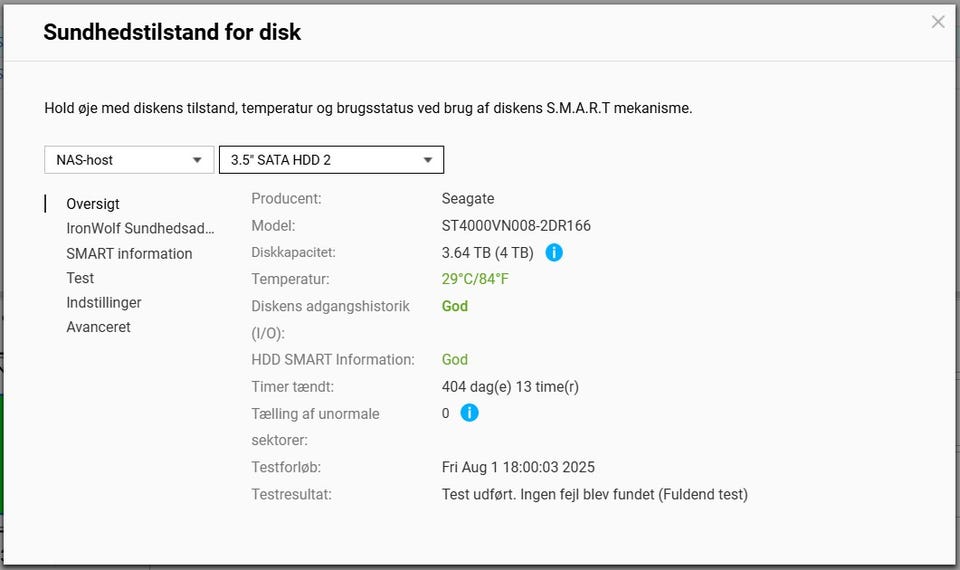Select the Avanceret section
Viewport: 960px width, 570px height.
pyautogui.click(x=98, y=327)
